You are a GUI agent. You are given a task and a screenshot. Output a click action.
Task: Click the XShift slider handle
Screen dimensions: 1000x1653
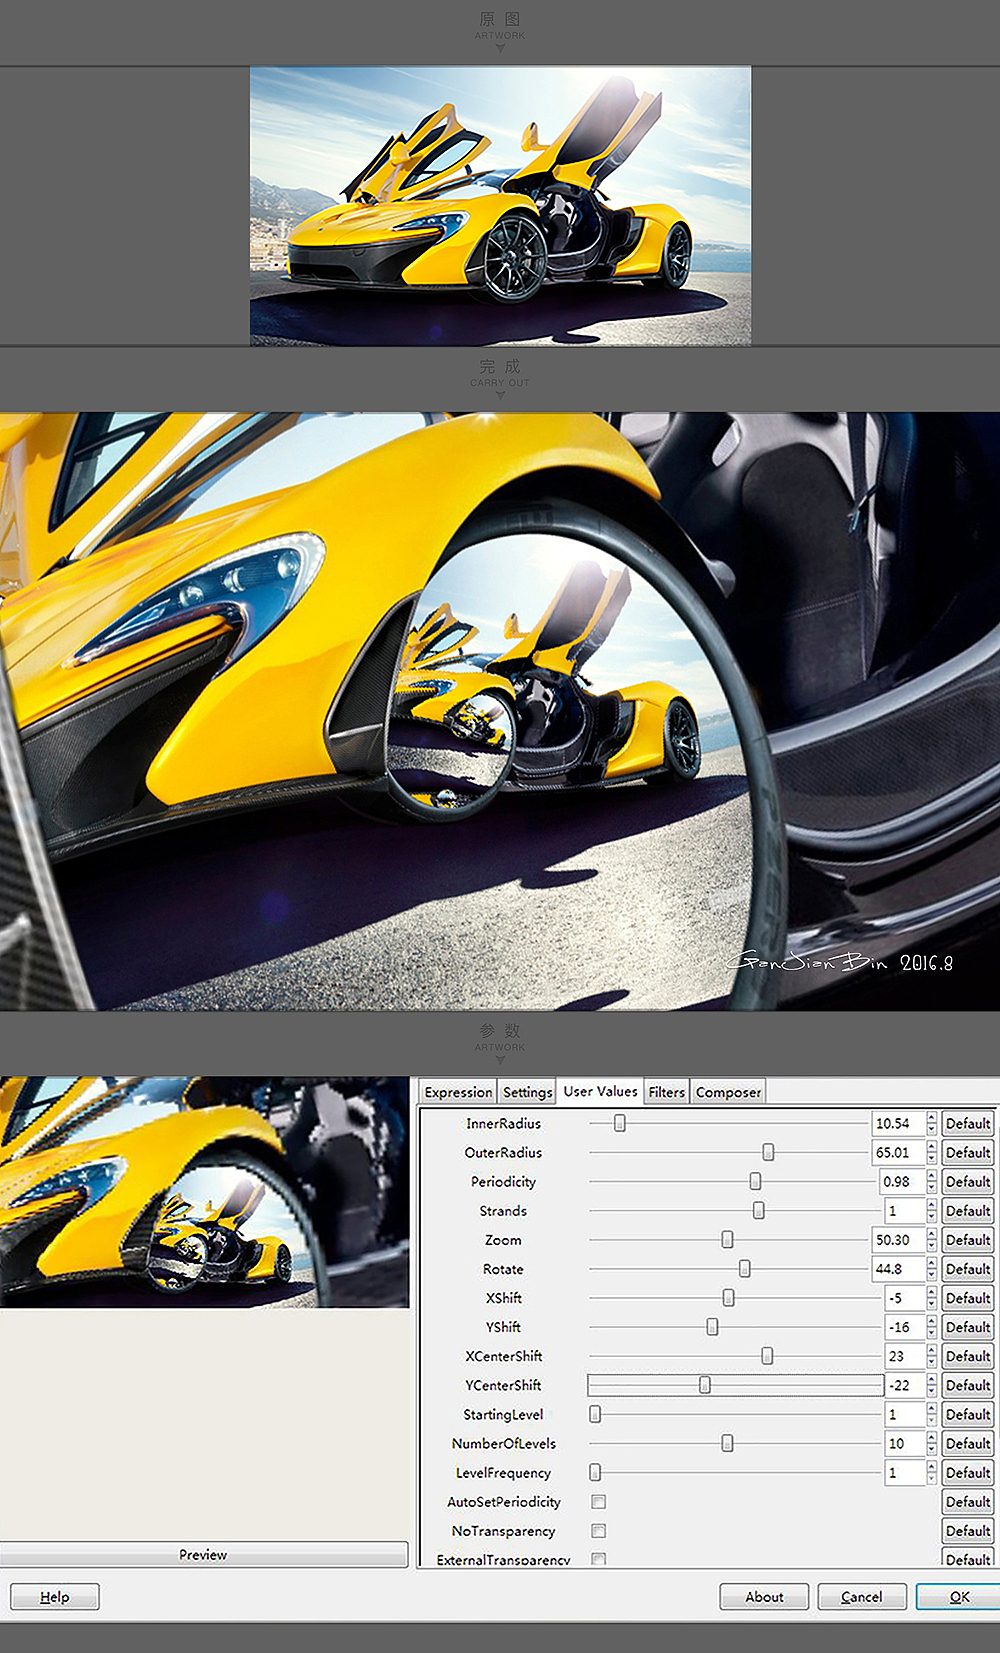coord(728,1297)
